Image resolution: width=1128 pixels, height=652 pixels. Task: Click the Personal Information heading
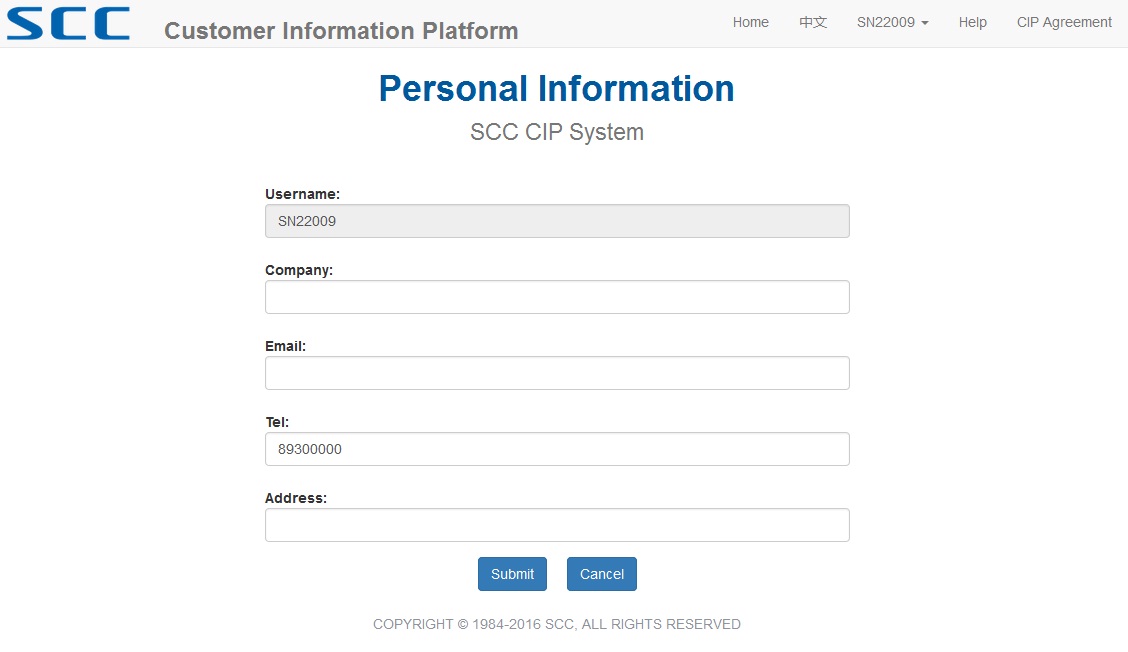point(557,89)
